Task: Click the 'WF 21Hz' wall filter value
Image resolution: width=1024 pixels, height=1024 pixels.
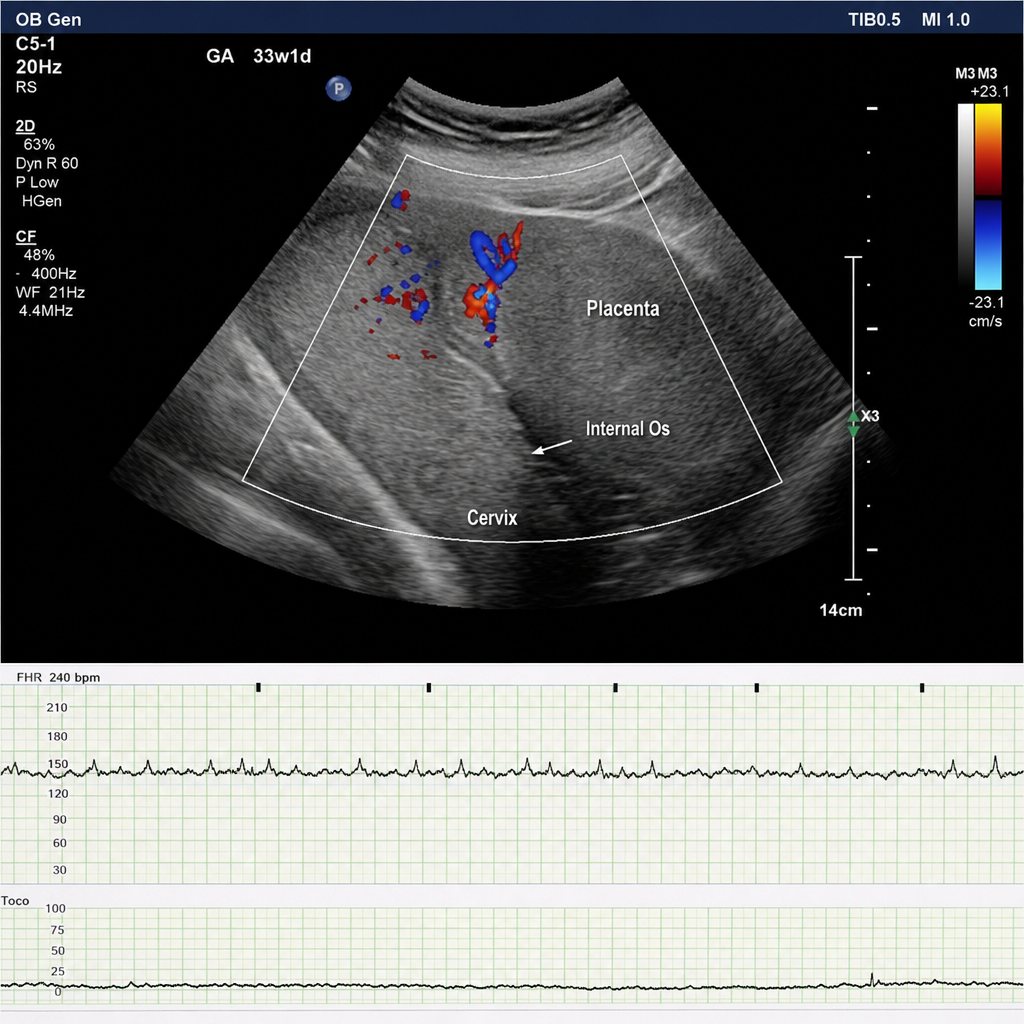Action: (50, 293)
